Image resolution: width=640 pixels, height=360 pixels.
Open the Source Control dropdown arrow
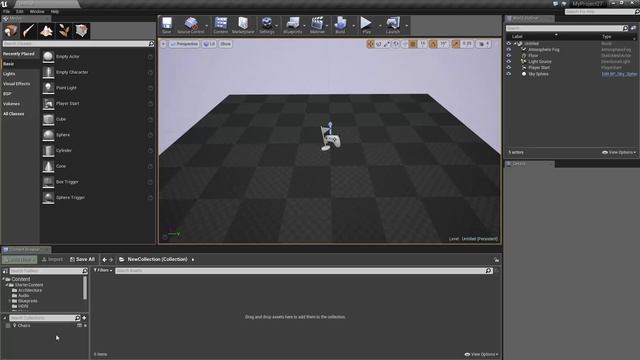[x=207, y=26]
